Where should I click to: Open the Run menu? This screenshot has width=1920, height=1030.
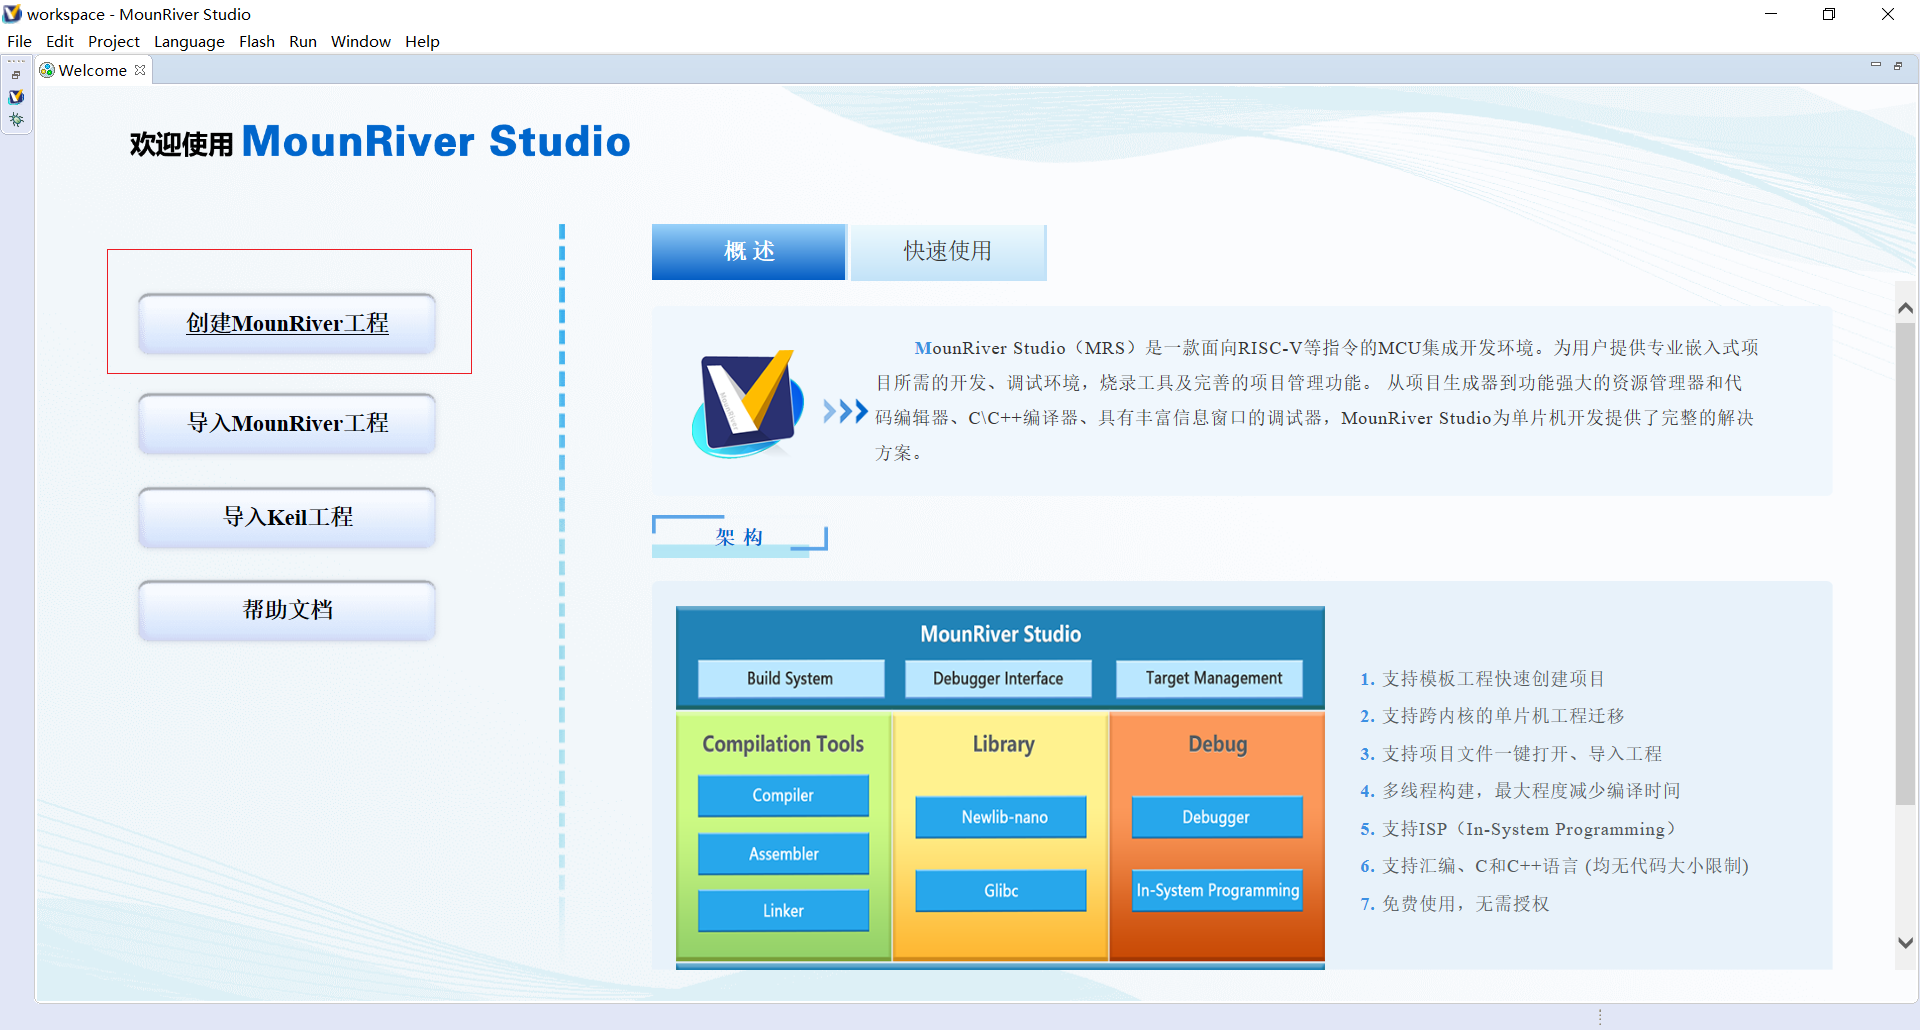point(302,41)
